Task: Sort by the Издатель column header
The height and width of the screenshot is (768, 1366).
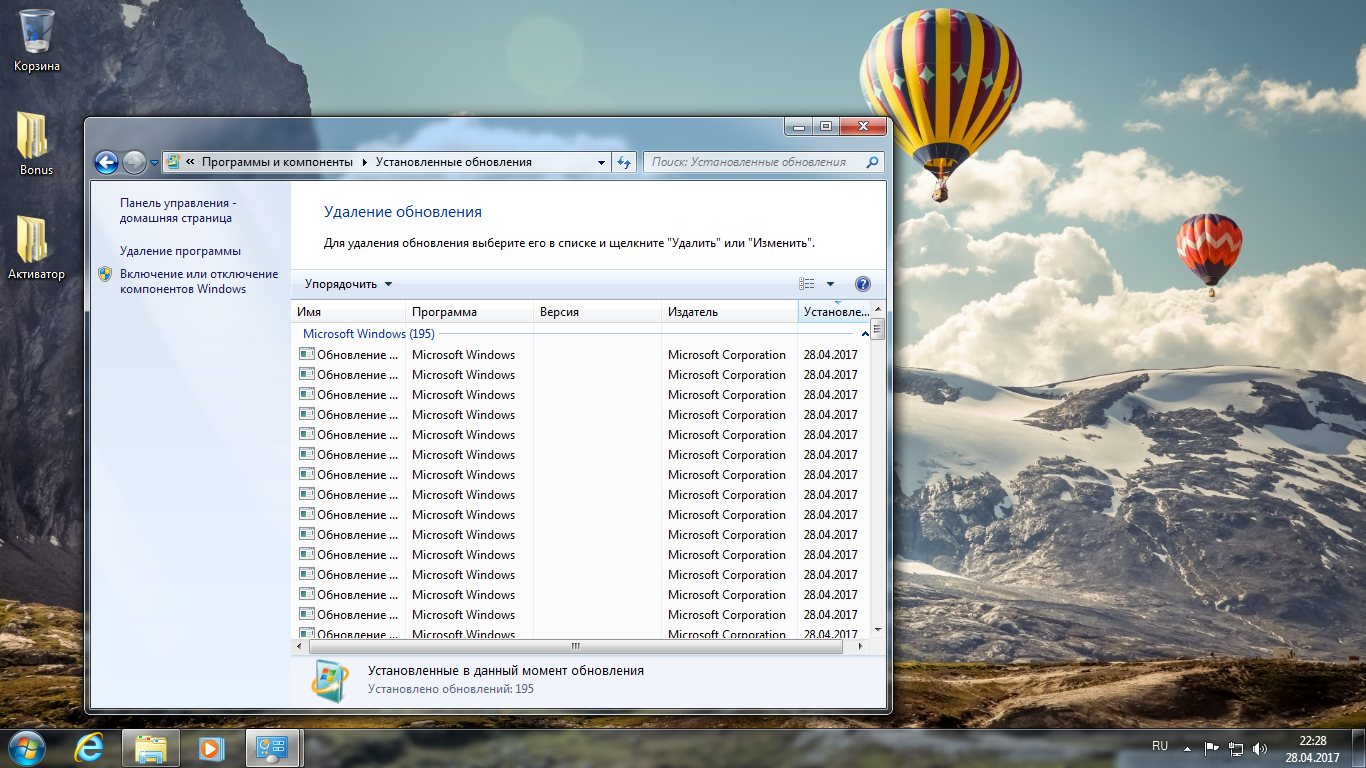Action: 730,312
